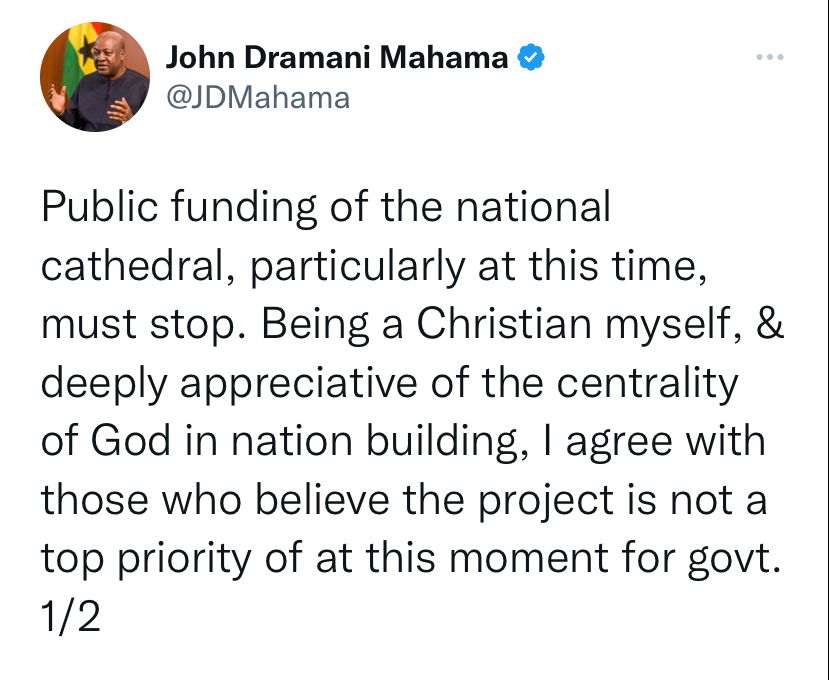The height and width of the screenshot is (680, 829).
Task: Click the word 'national' in the first line
Action: [x=533, y=206]
